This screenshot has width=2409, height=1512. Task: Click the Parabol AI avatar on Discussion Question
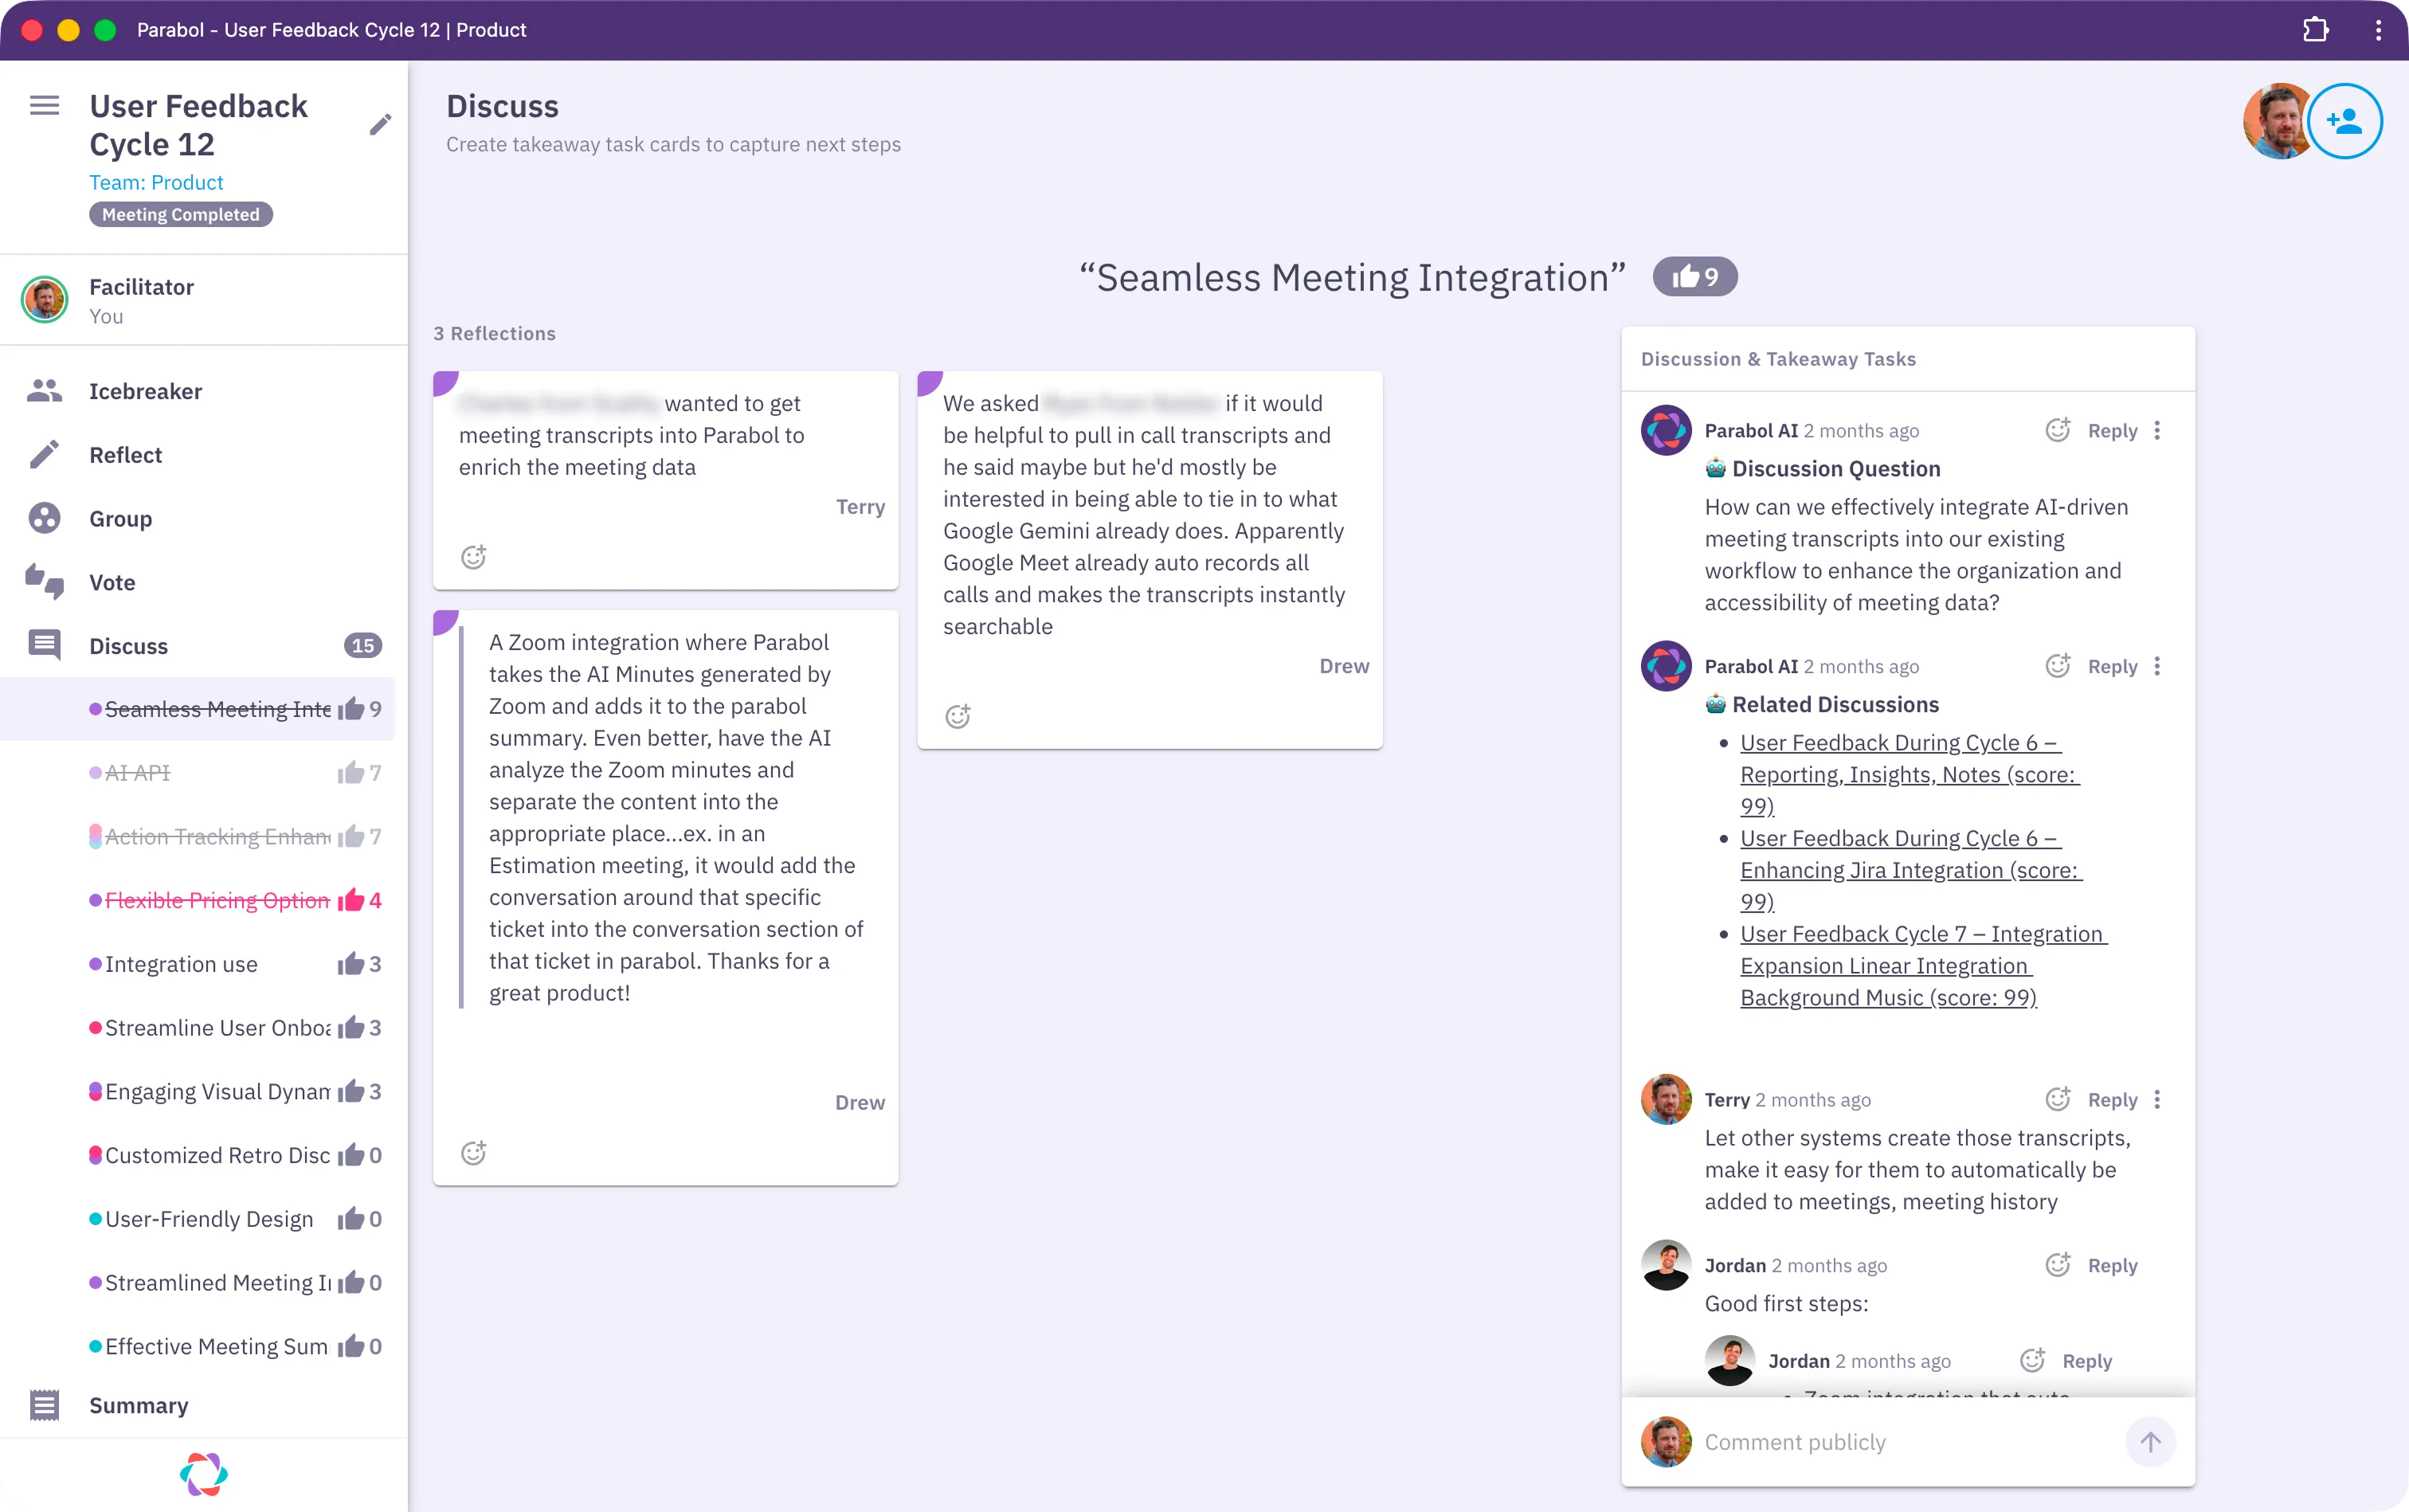(1666, 430)
